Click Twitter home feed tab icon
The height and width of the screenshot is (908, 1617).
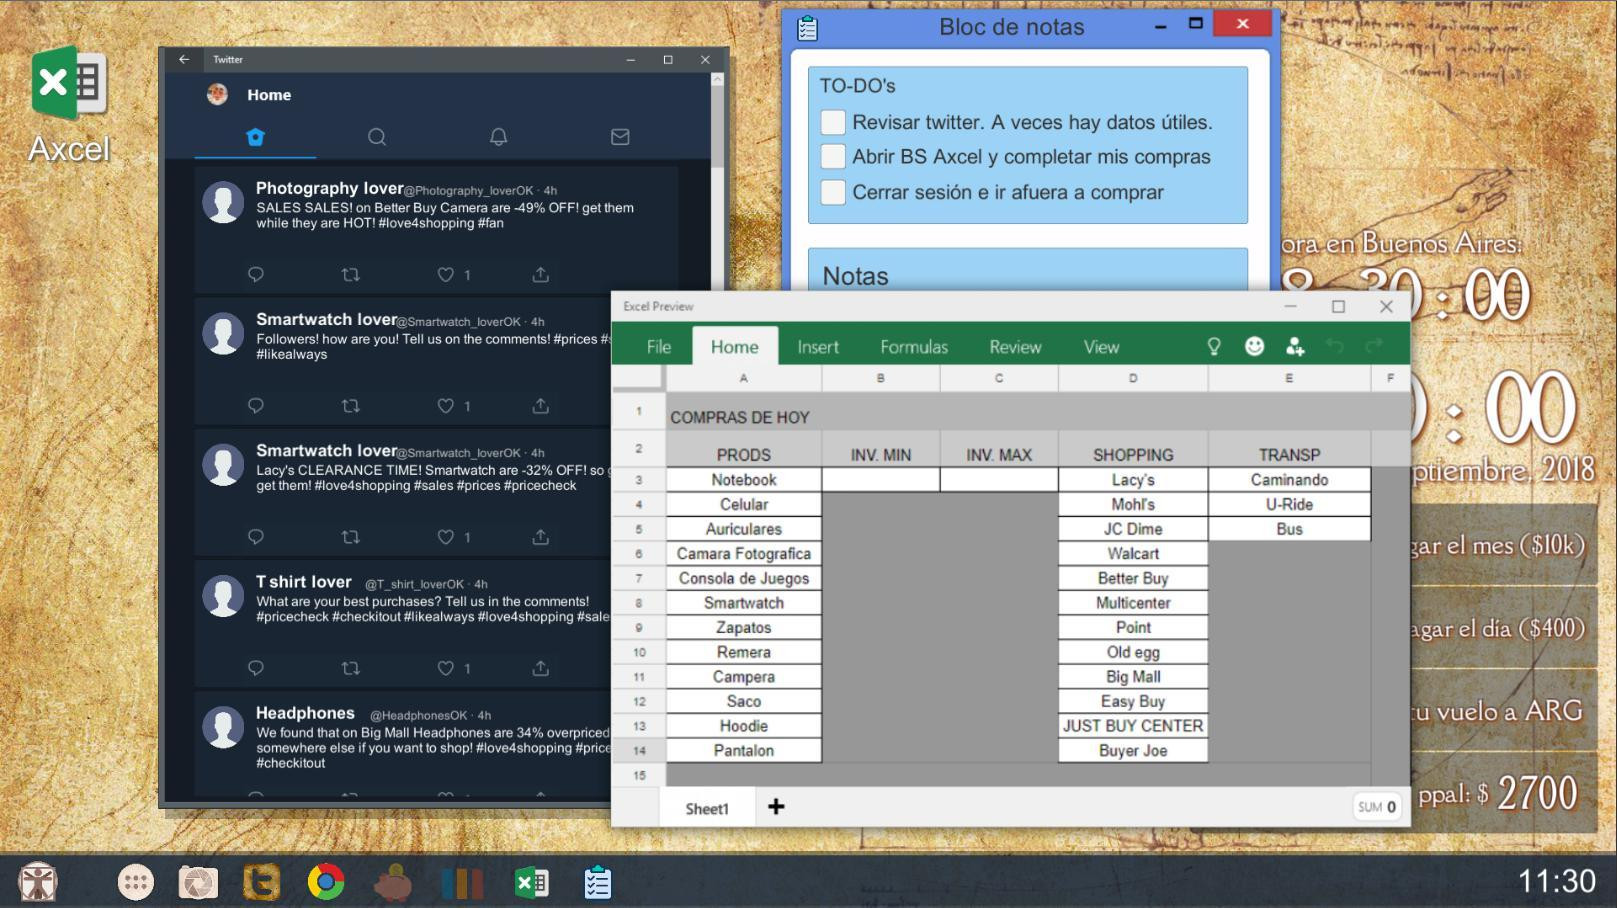click(255, 137)
